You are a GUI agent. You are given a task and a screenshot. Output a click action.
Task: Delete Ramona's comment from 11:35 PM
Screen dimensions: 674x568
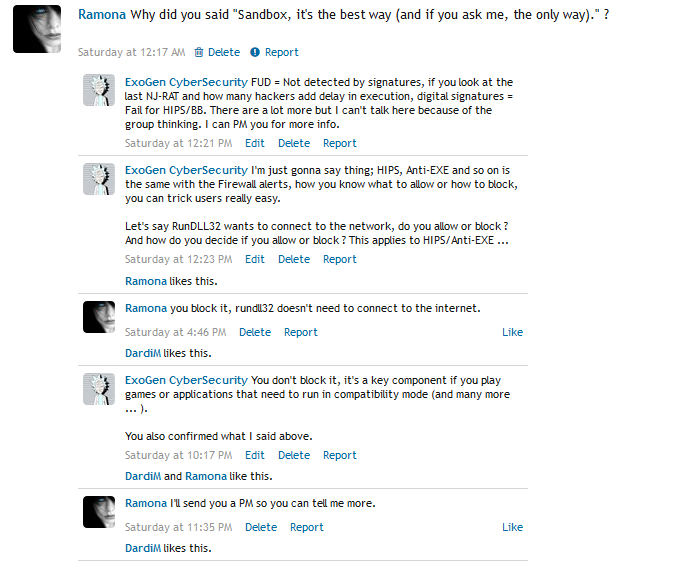261,527
